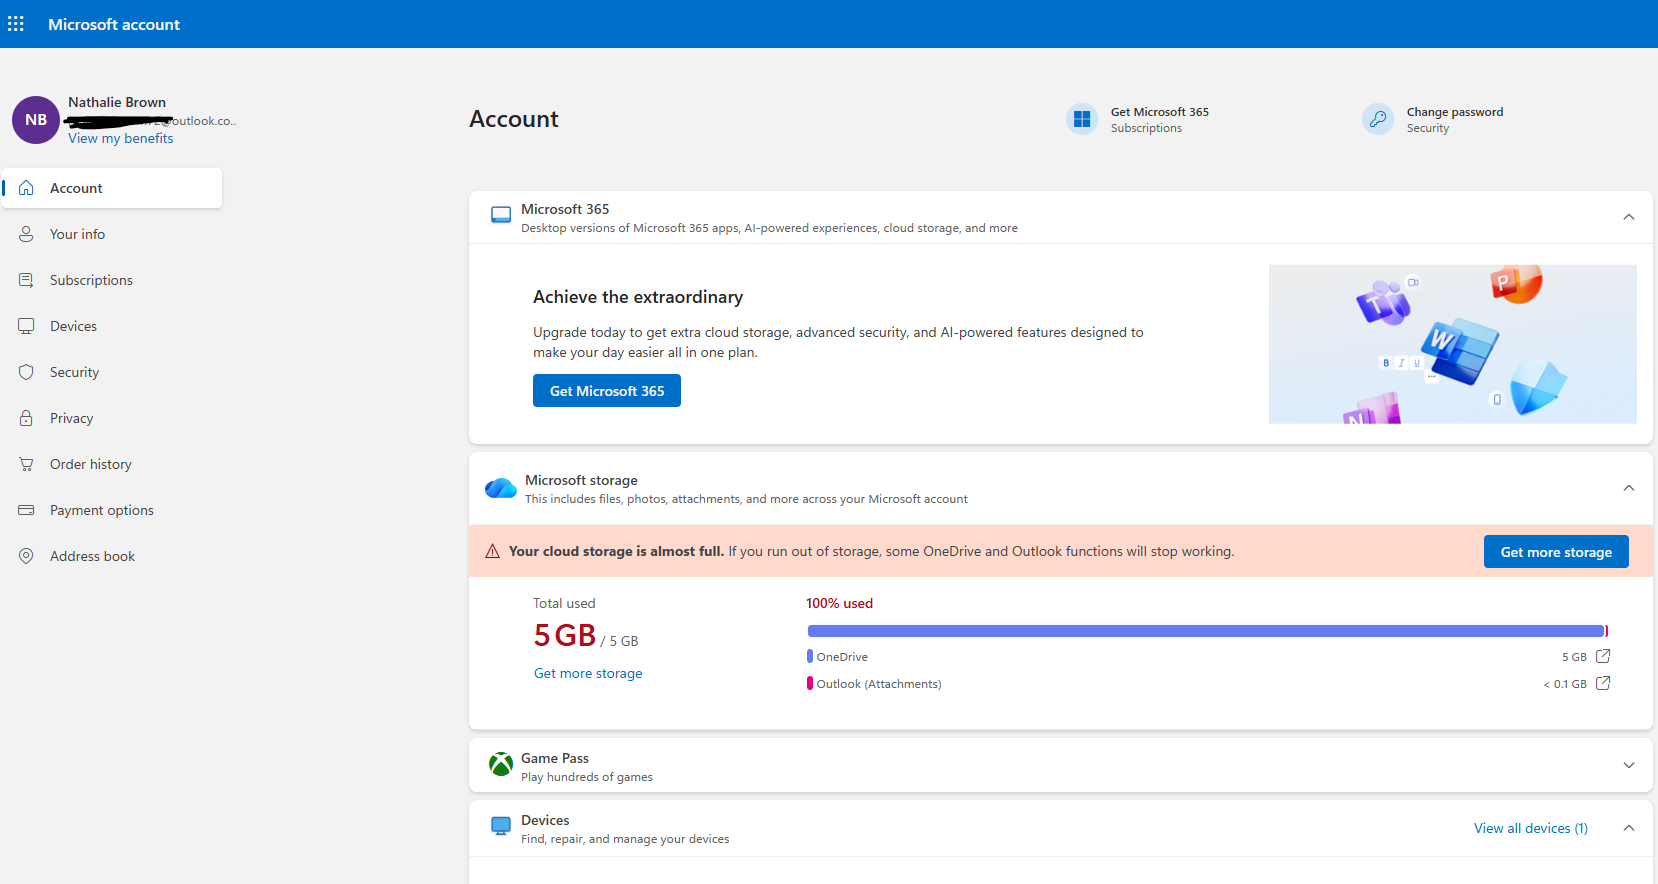Click the pin icon beside Address book
Viewport: 1658px width, 884px height.
click(26, 556)
